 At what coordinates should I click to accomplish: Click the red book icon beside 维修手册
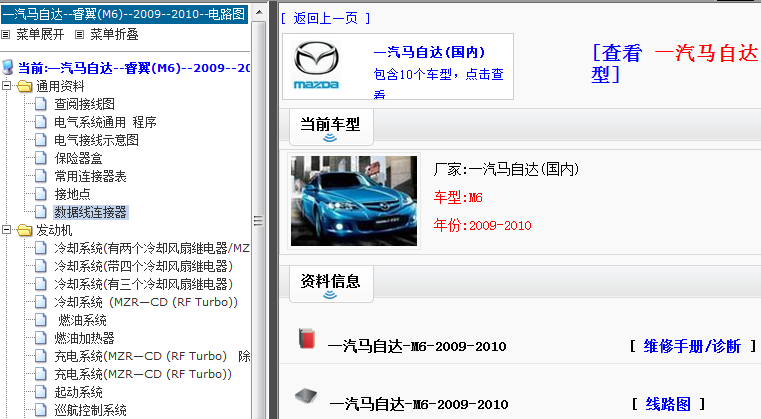[x=306, y=338]
